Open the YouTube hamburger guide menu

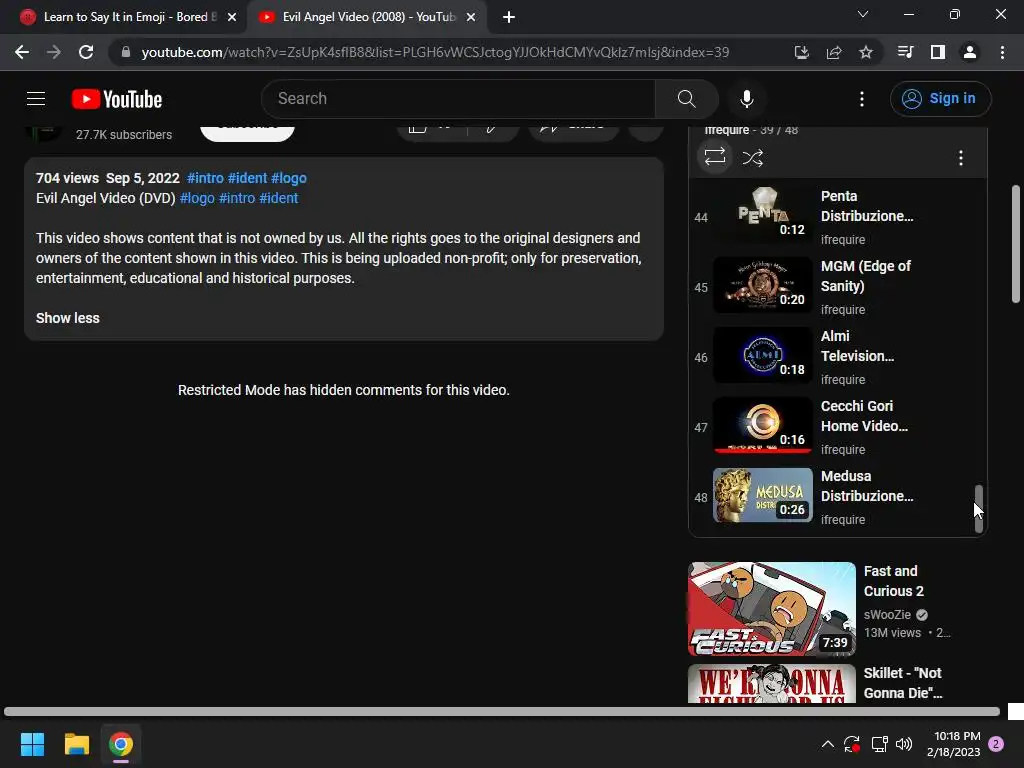[36, 99]
